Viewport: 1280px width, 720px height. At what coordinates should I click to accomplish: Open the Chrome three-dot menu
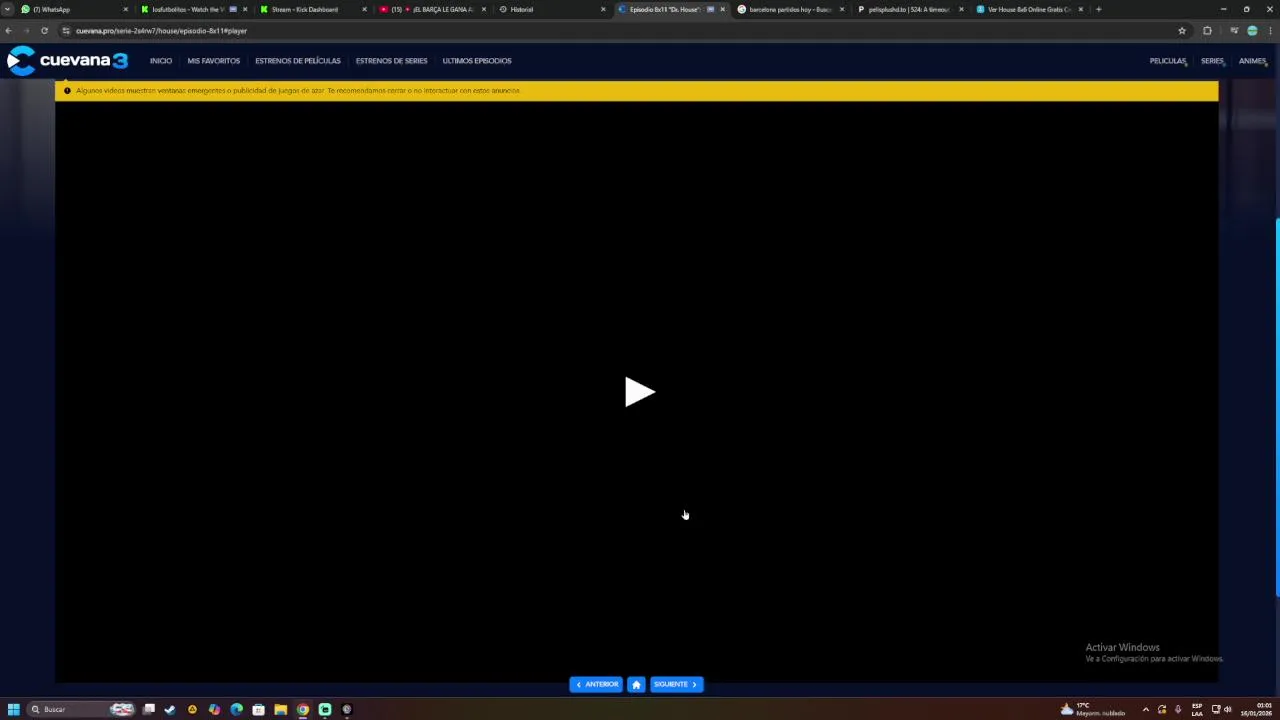(1270, 31)
